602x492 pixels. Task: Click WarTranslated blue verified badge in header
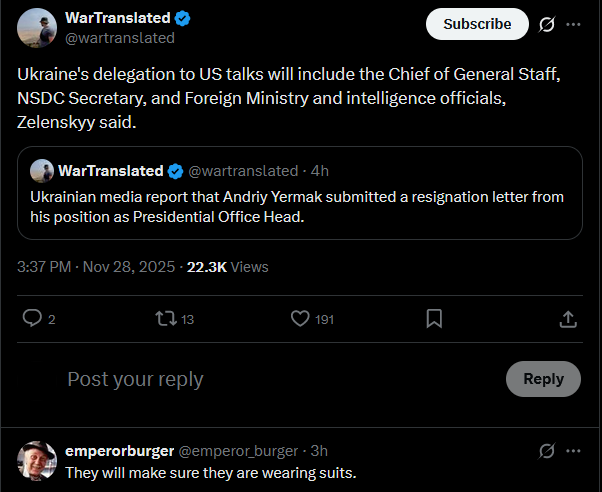(x=182, y=18)
